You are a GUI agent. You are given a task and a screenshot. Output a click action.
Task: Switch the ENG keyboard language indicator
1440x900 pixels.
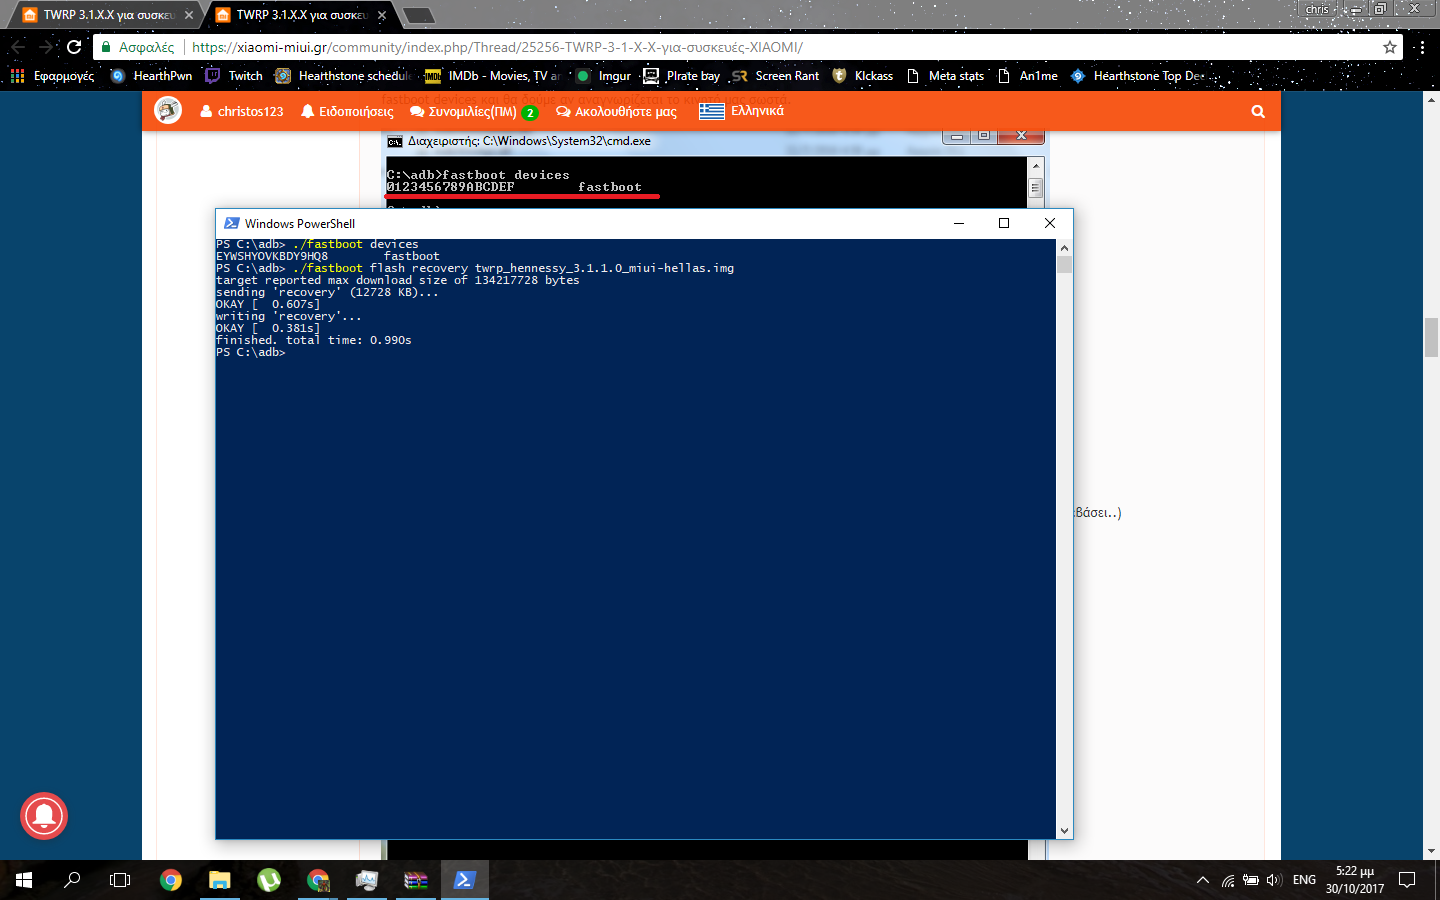coord(1304,880)
